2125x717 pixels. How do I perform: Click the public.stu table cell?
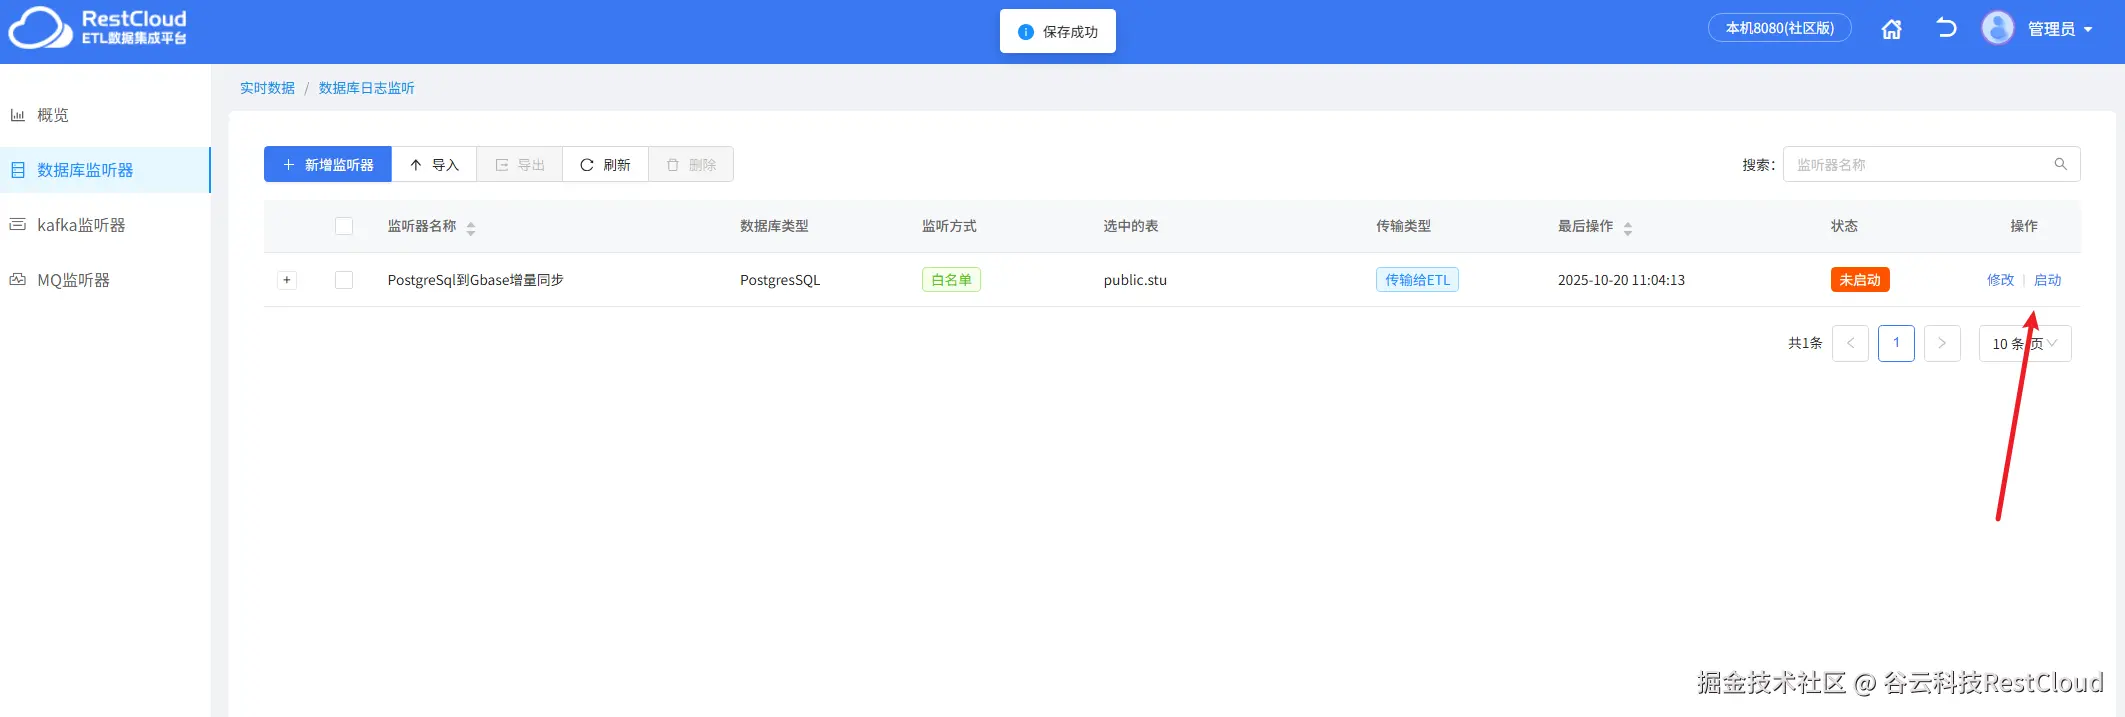(1135, 280)
